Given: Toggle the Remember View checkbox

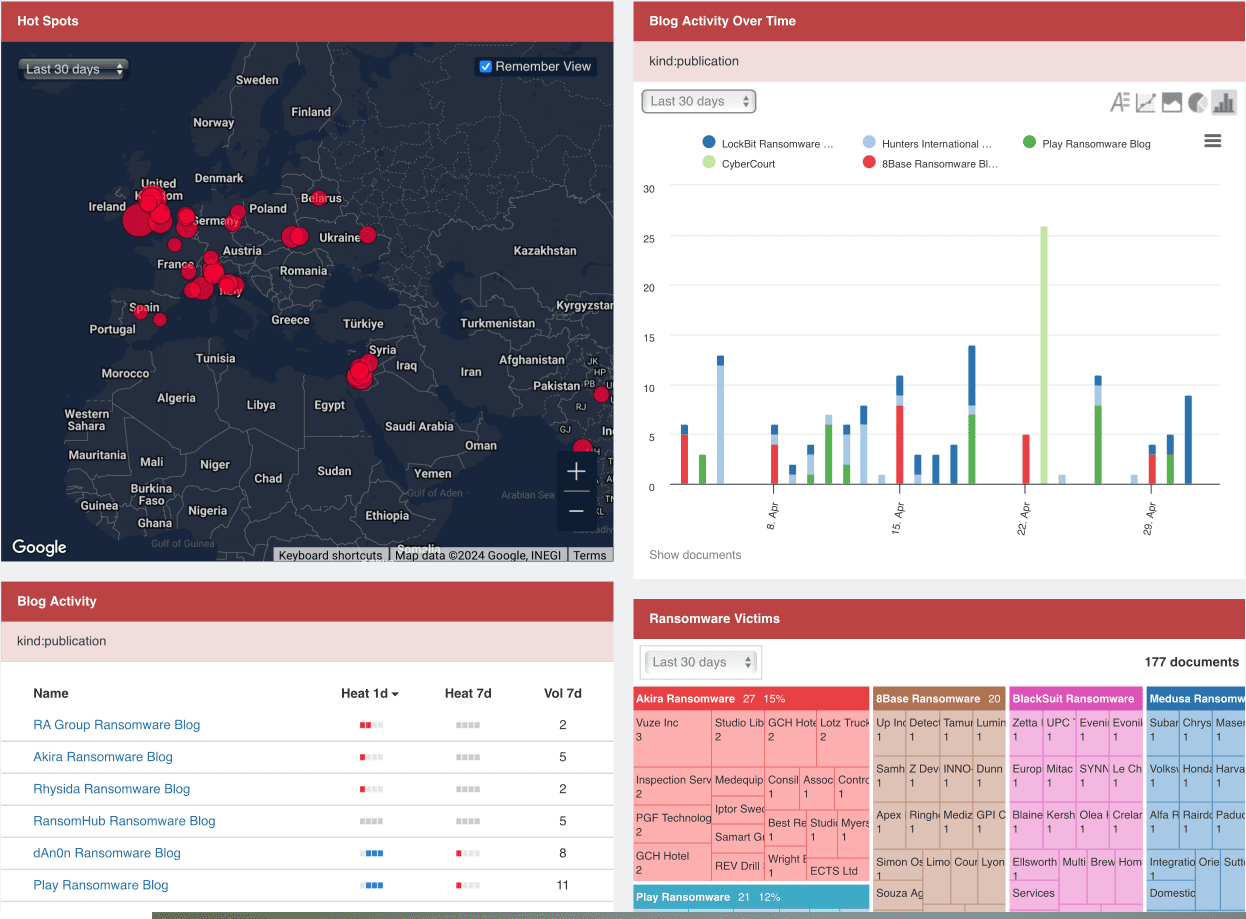Looking at the screenshot, I should click(x=486, y=67).
